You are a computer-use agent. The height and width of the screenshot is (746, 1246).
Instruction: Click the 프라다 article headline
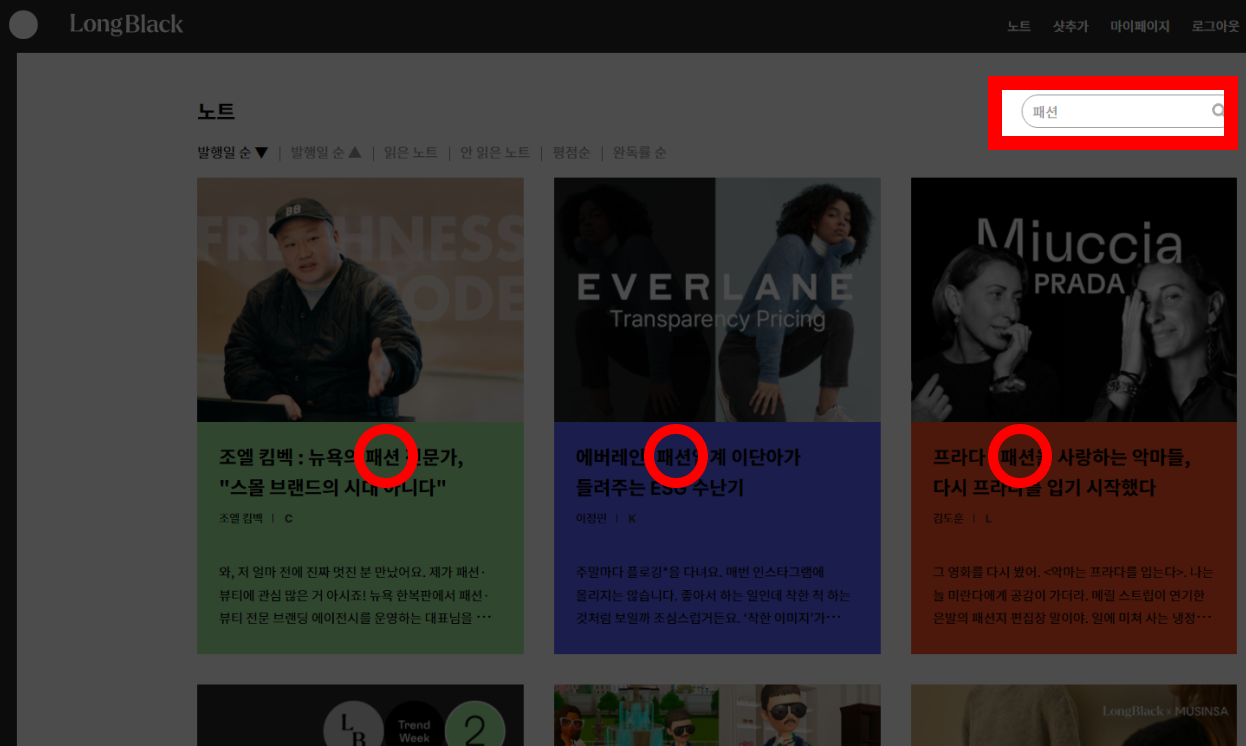point(1060,472)
